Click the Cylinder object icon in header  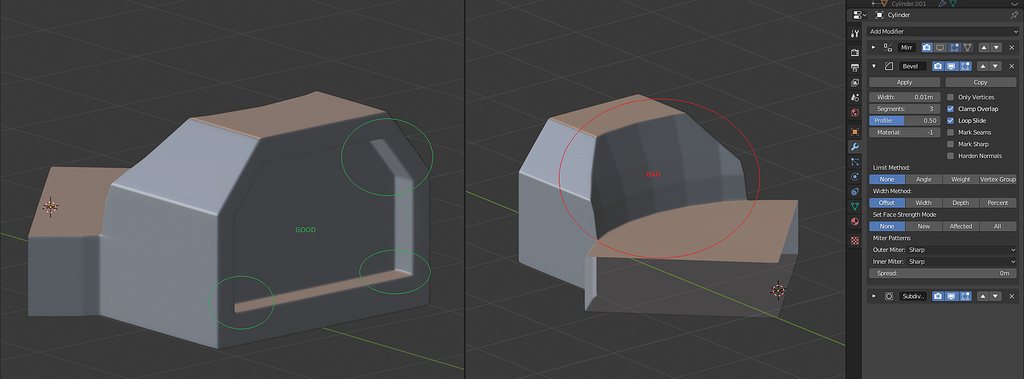879,15
